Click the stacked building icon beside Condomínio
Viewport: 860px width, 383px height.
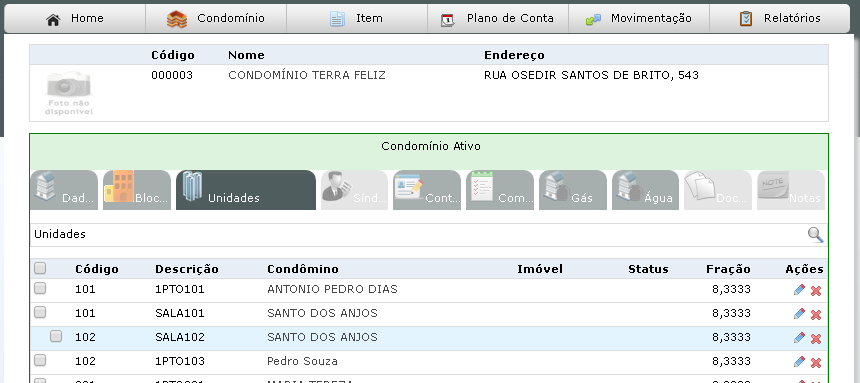[177, 19]
